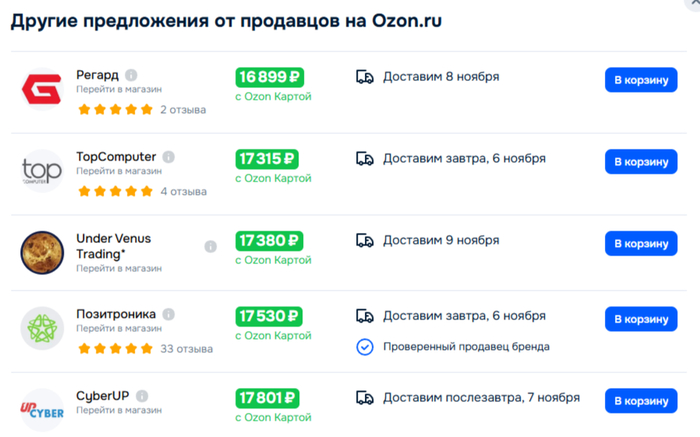Click the CyberUP seller logo

(42, 408)
